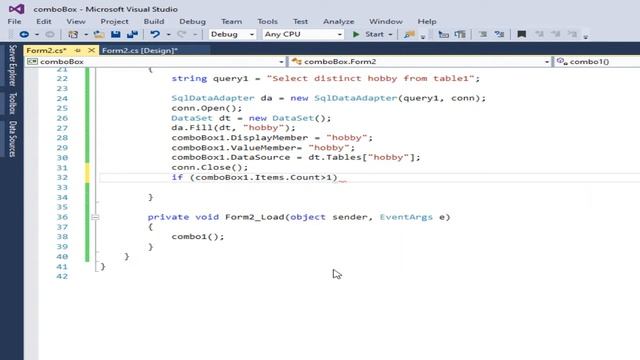Click 'comboBox1.DisplayMember' on line 28
This screenshot has width=640, height=360.
coord(240,138)
